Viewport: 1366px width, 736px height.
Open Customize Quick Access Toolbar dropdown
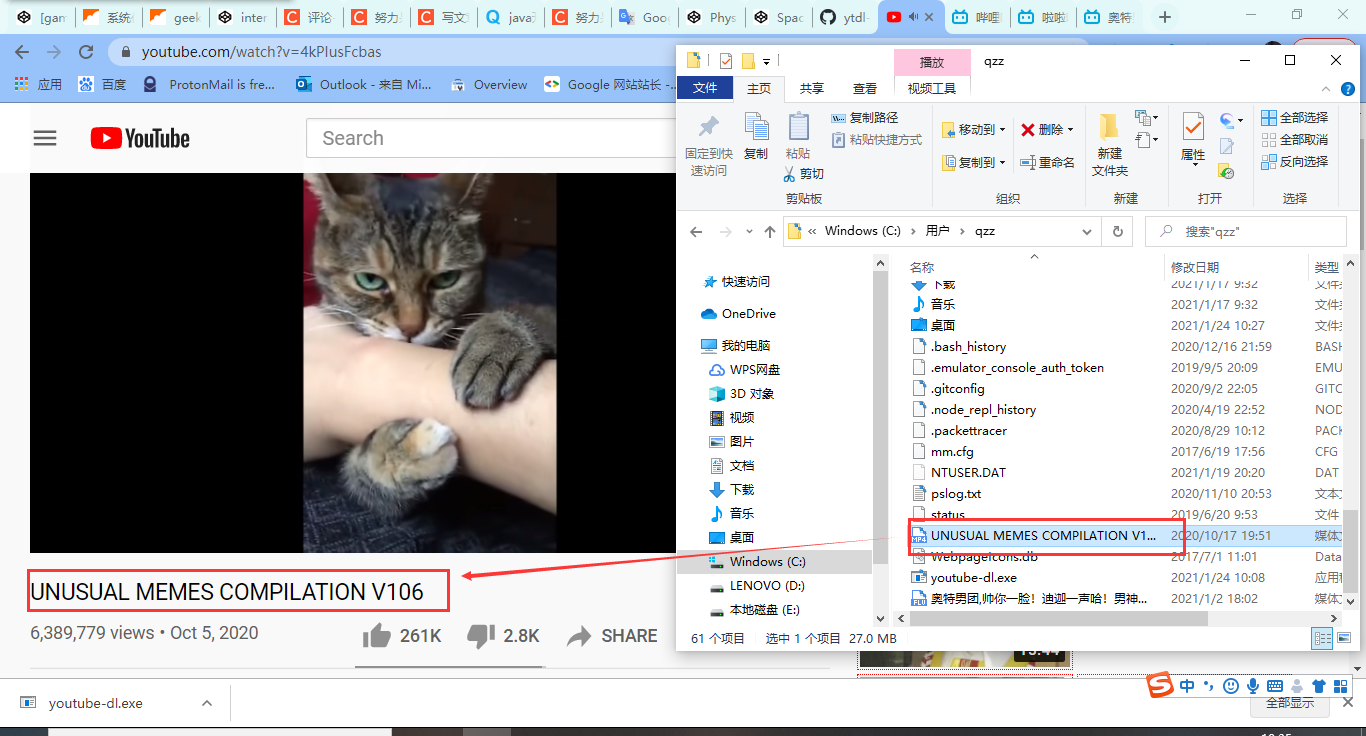(x=766, y=61)
